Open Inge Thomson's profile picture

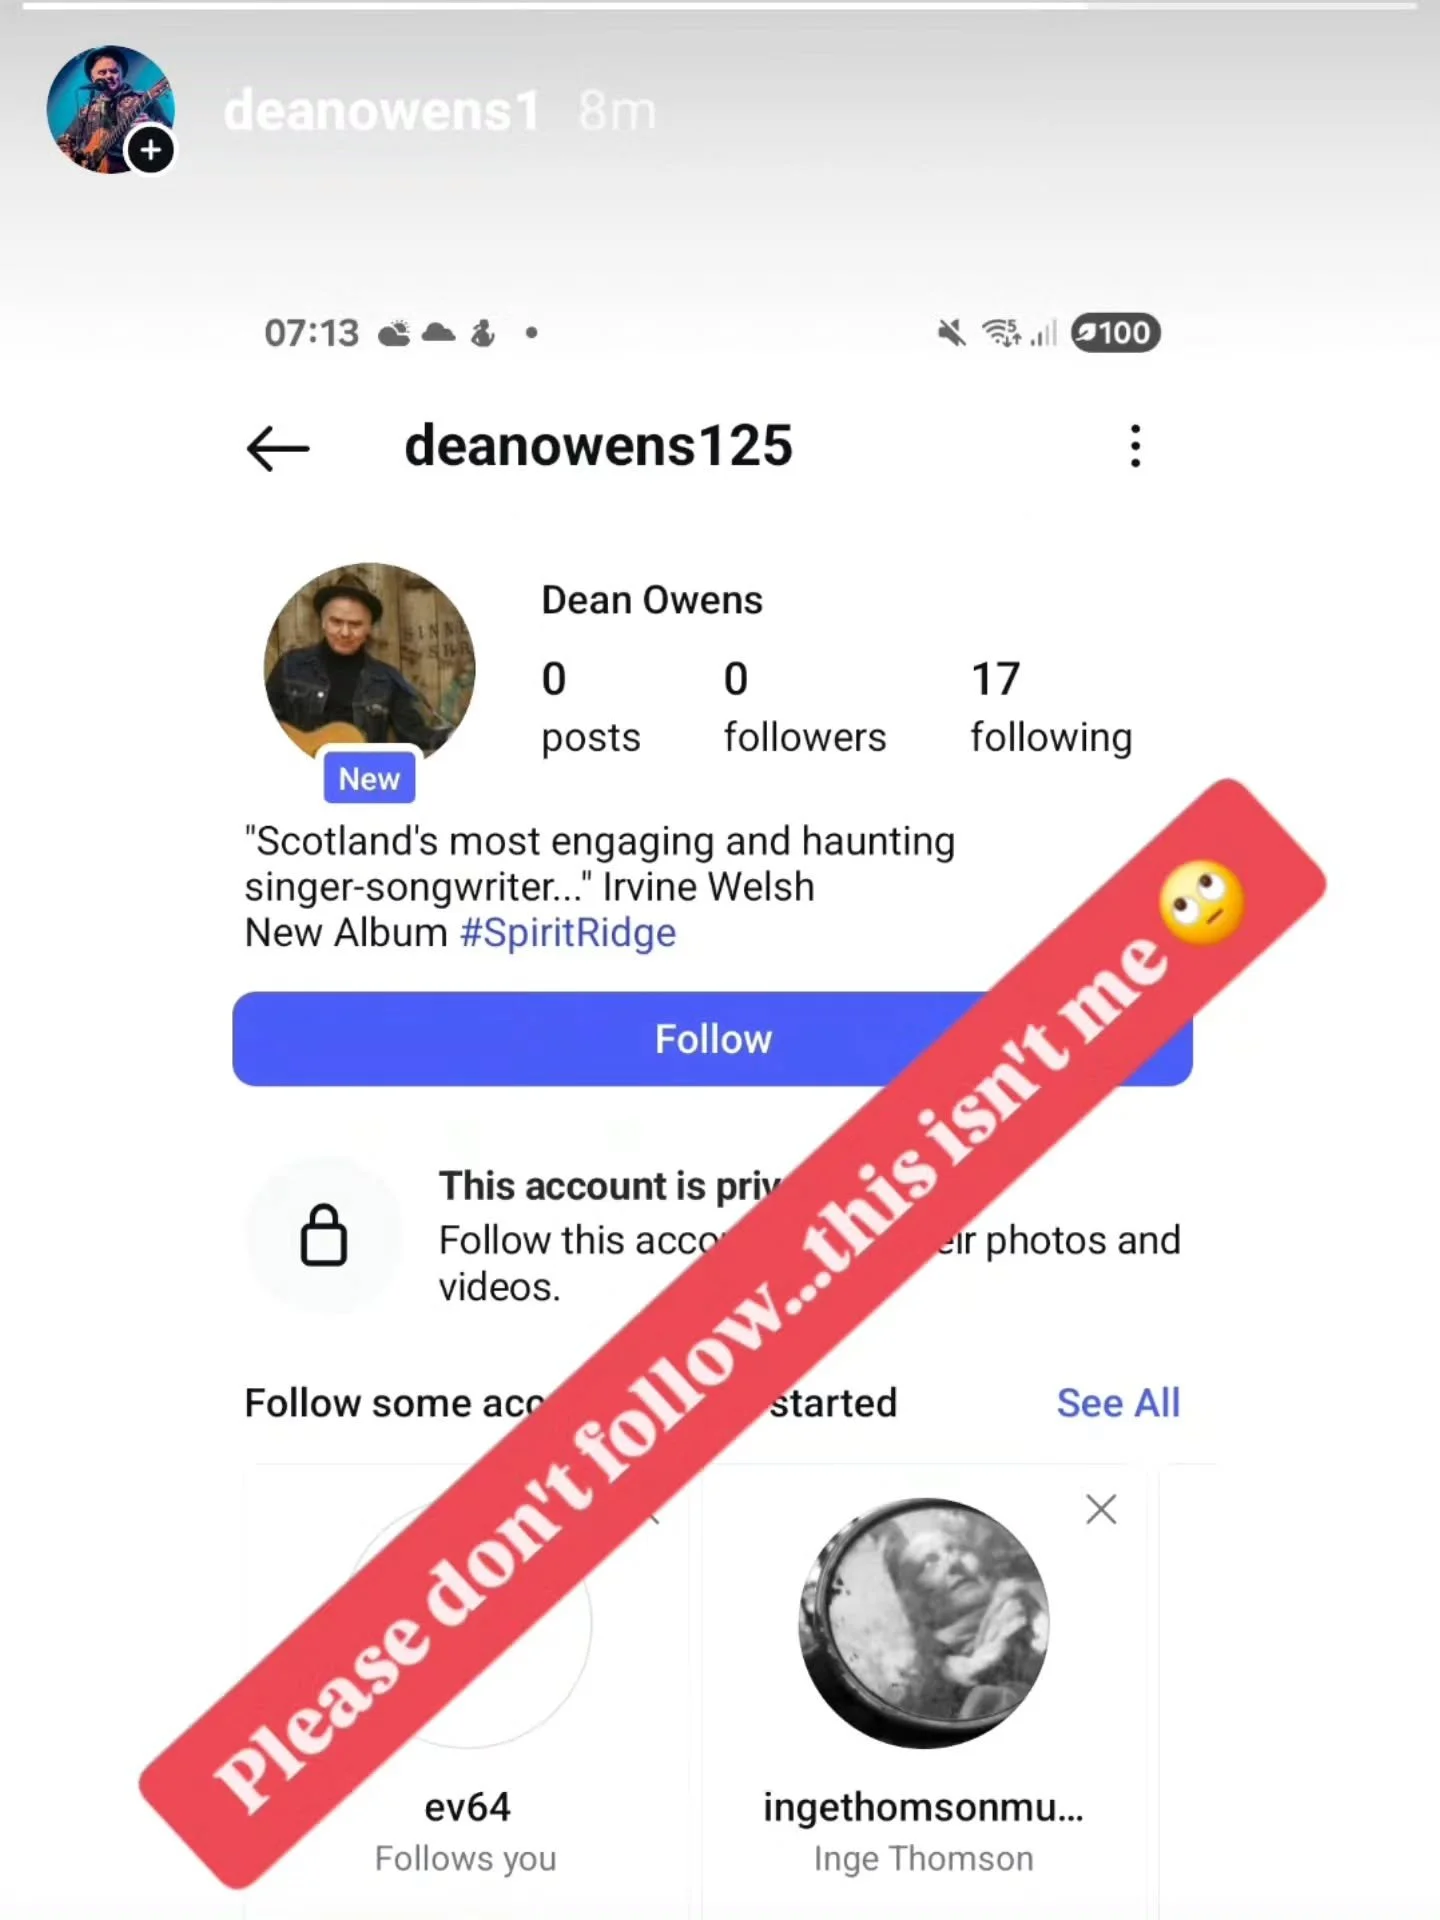pyautogui.click(x=924, y=1622)
